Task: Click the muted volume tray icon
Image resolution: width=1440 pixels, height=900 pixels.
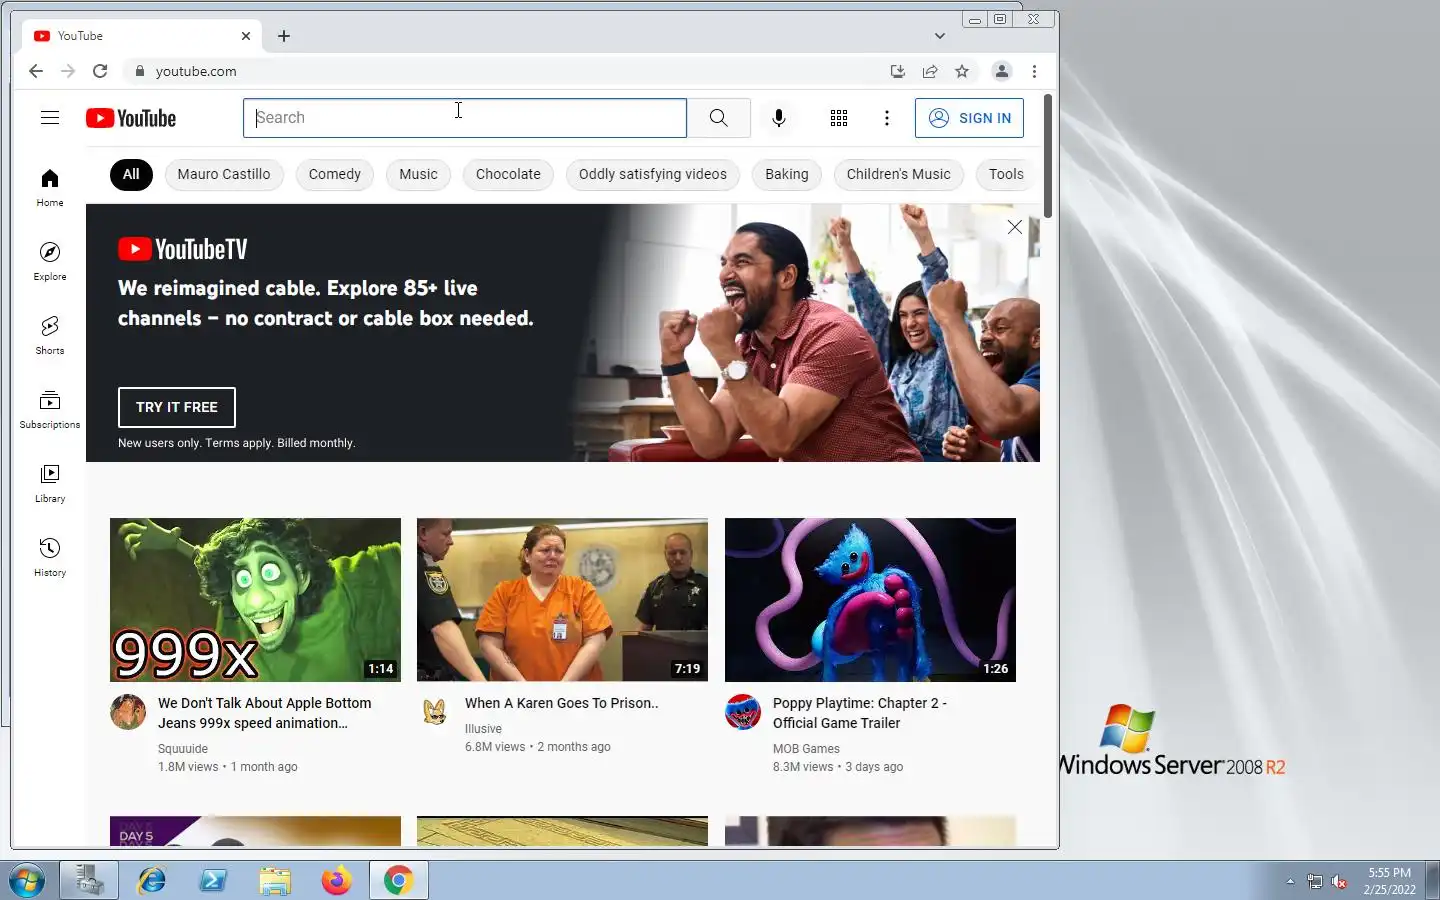Action: click(x=1339, y=882)
